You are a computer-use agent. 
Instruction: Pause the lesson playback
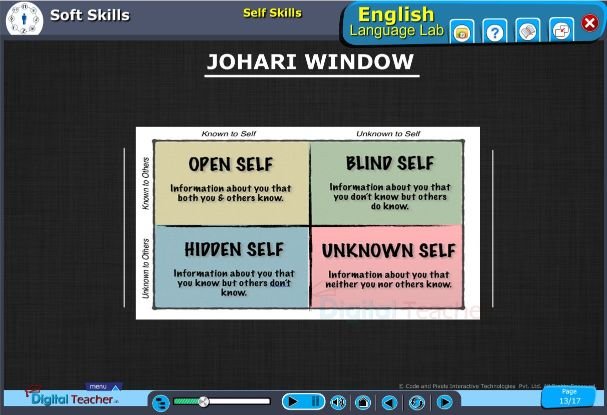[x=315, y=402]
